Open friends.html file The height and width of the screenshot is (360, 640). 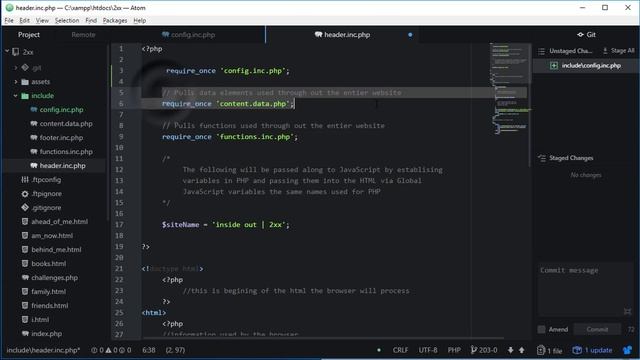(x=50, y=305)
